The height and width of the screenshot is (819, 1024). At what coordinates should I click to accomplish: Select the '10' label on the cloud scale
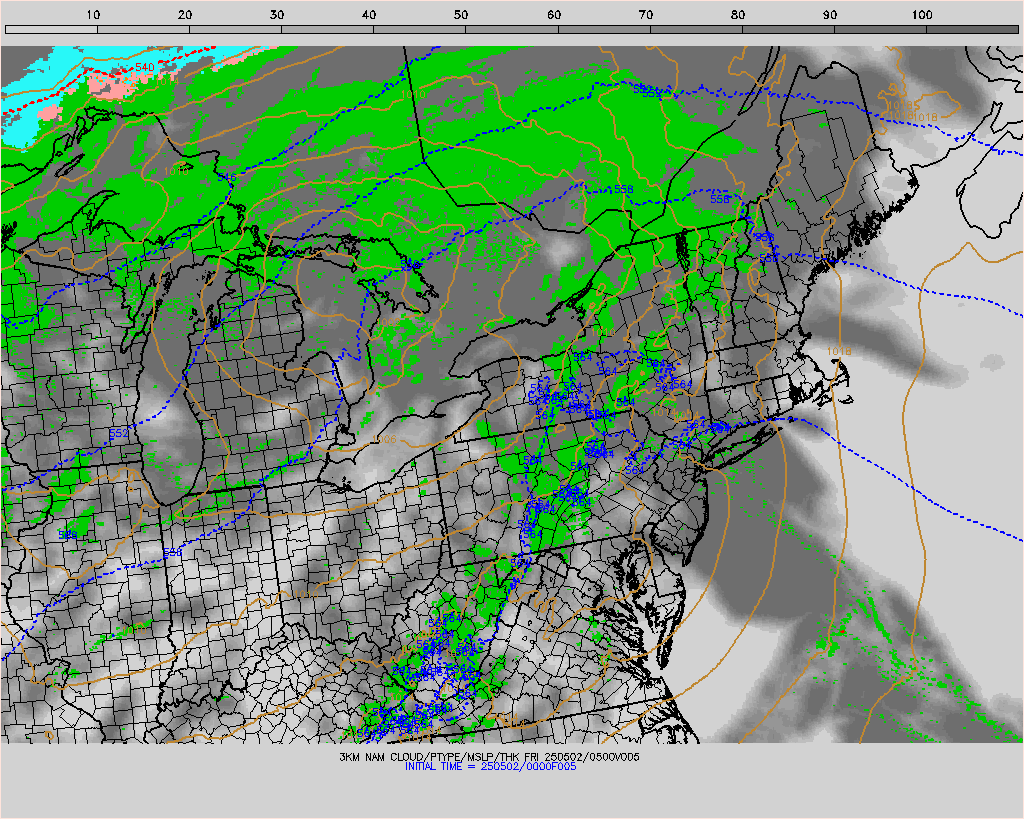tap(93, 14)
